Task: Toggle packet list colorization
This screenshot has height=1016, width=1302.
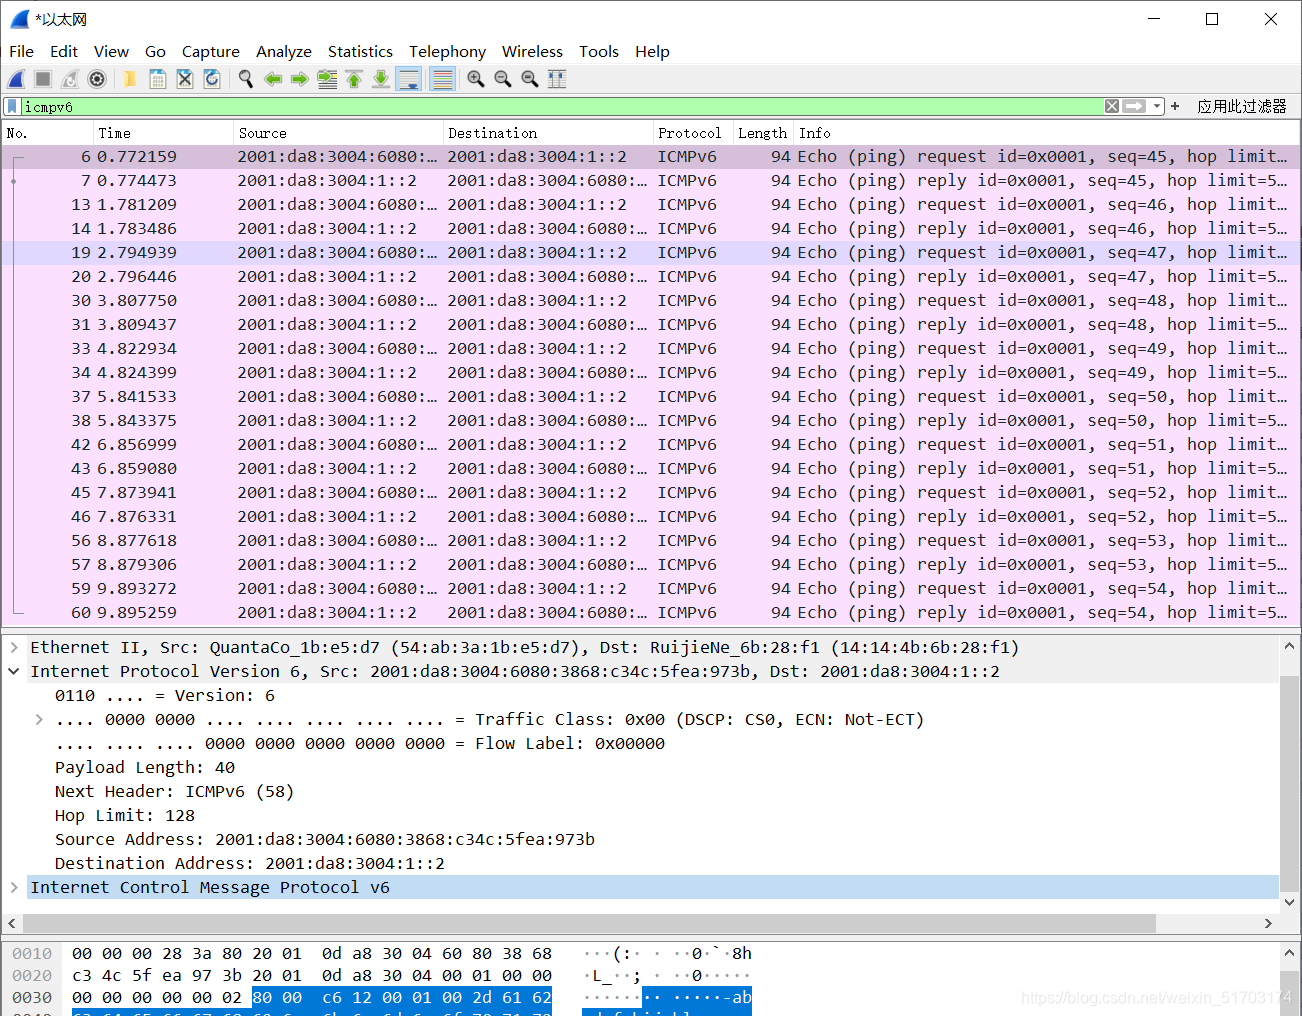Action: point(442,79)
